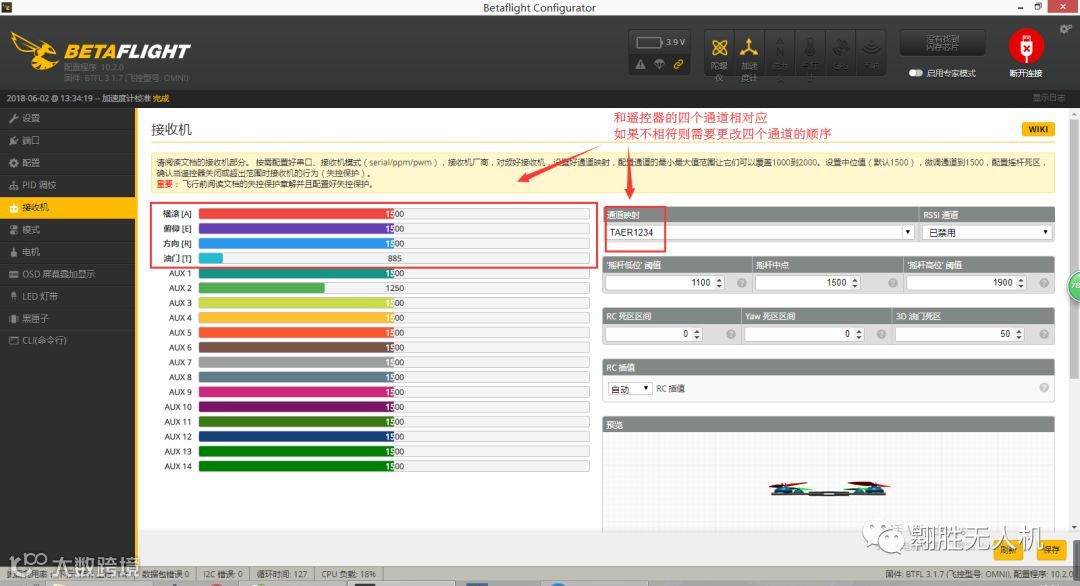Click the dimmed sonar waves icon

click(871, 48)
